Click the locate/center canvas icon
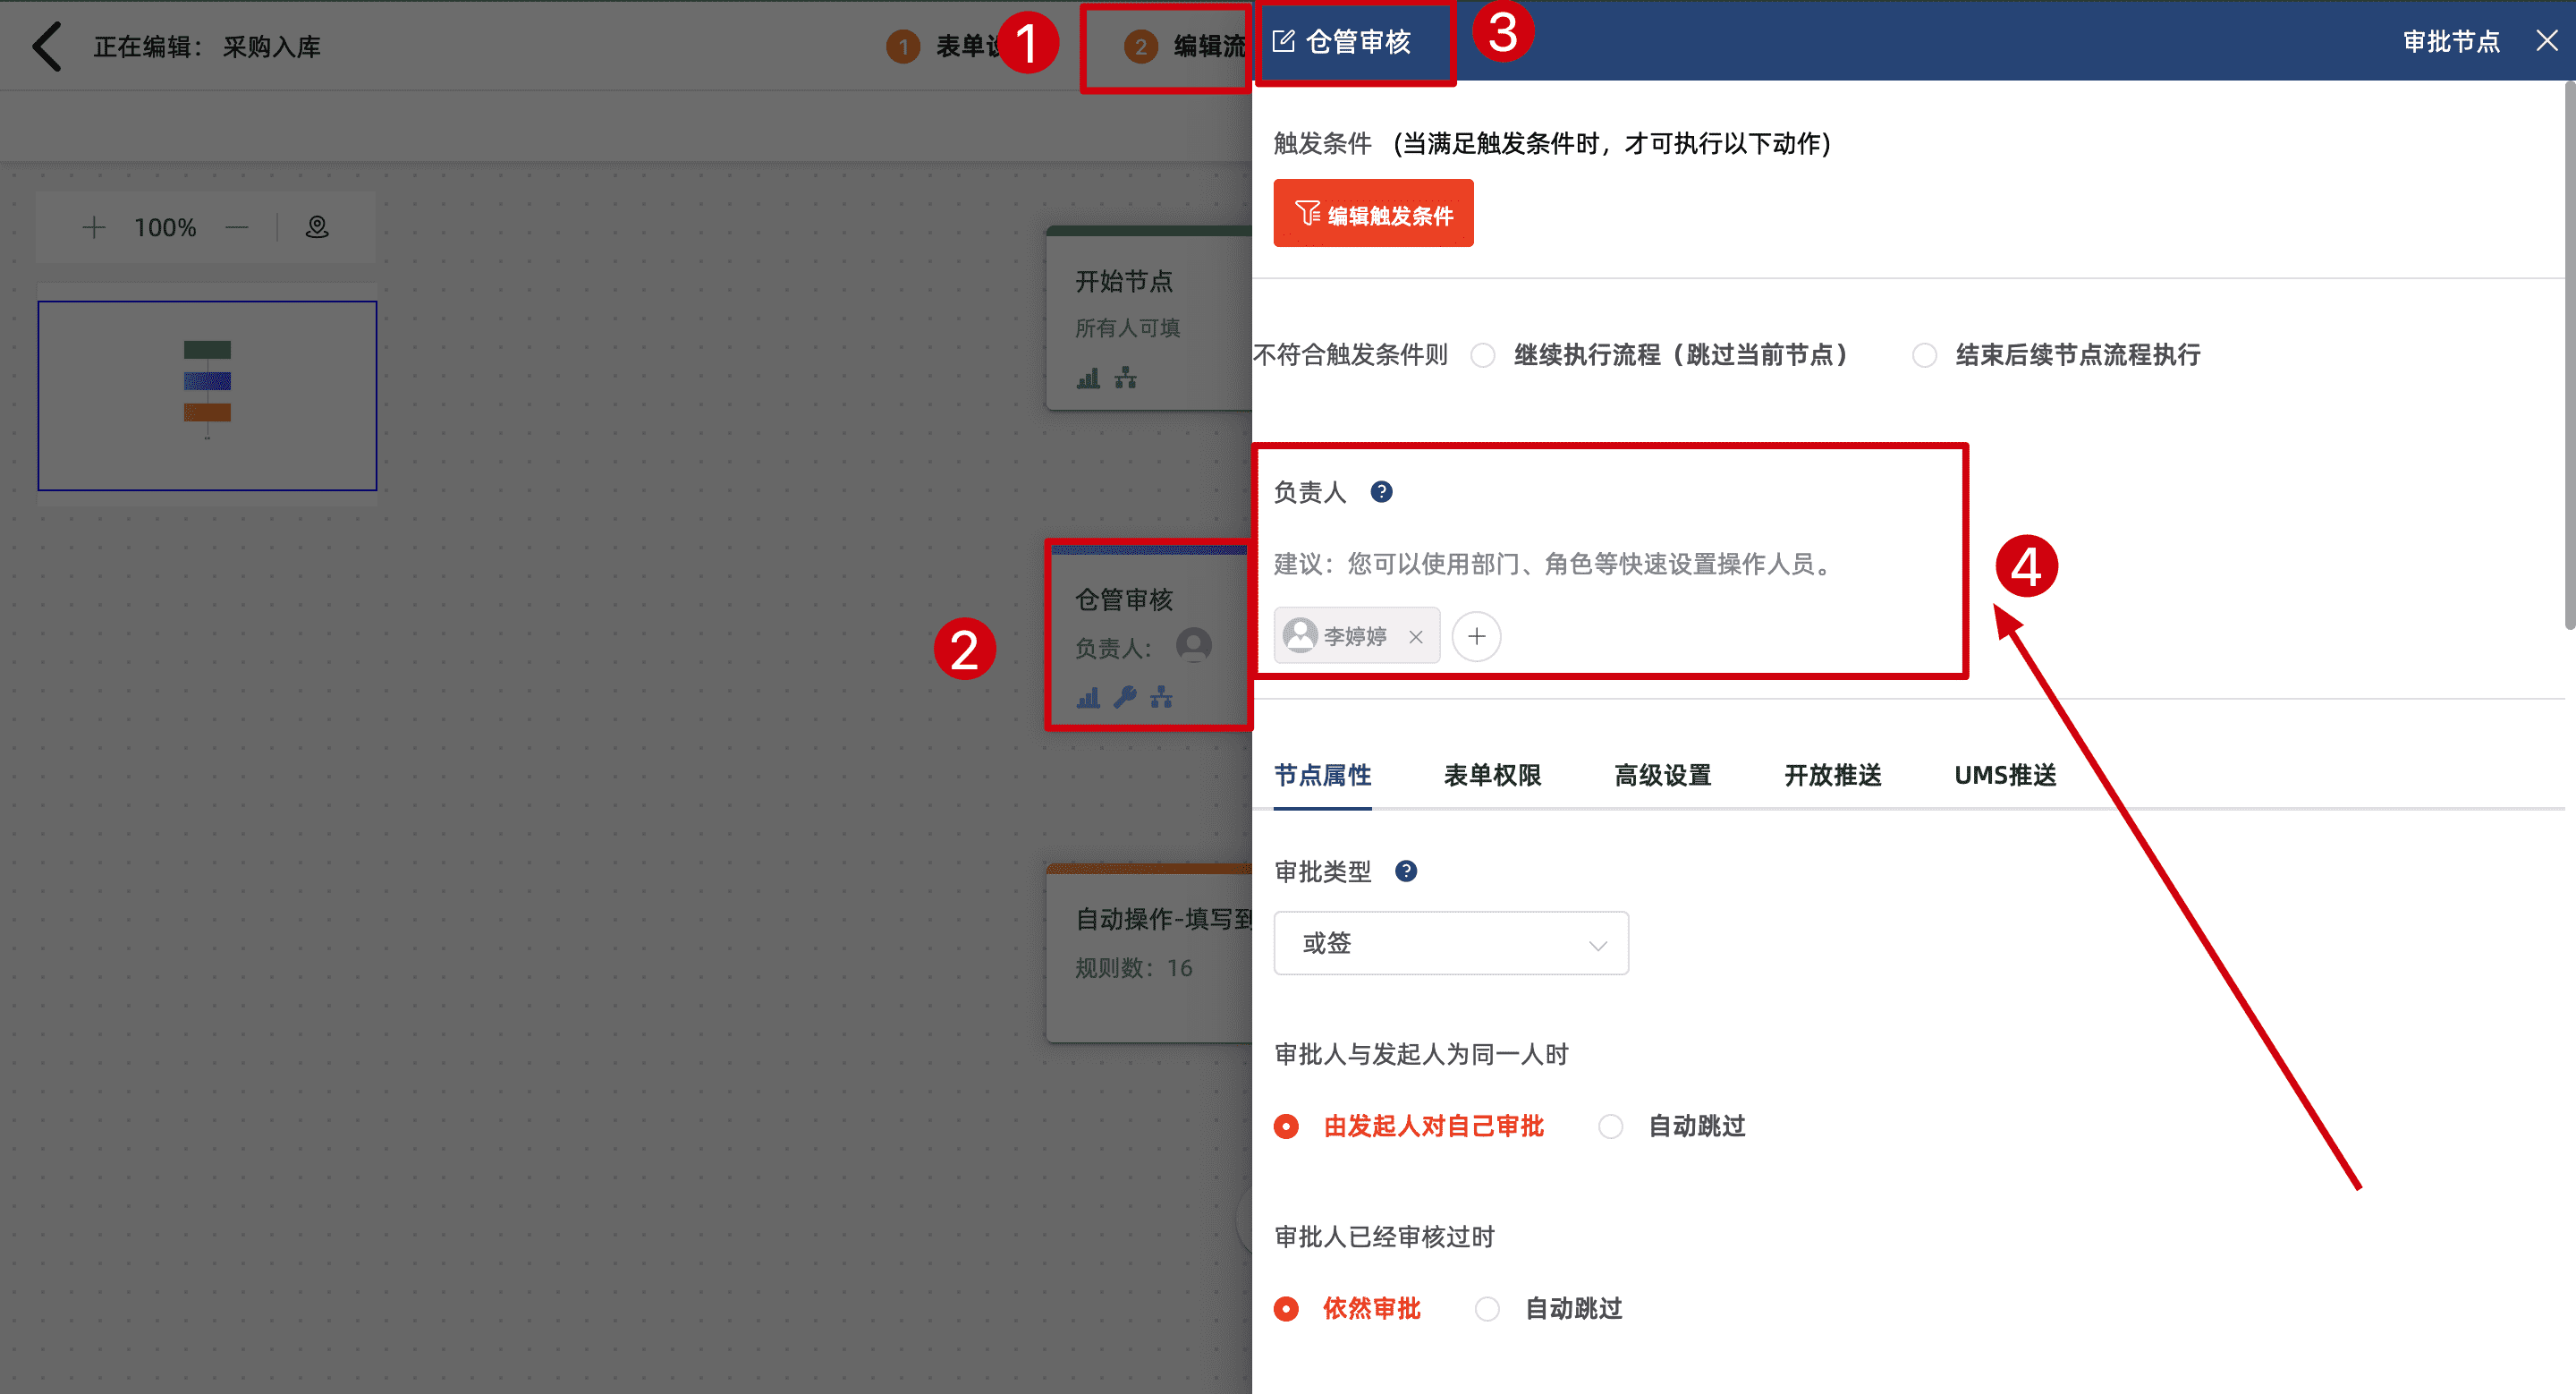The image size is (2576, 1394). pos(317,228)
